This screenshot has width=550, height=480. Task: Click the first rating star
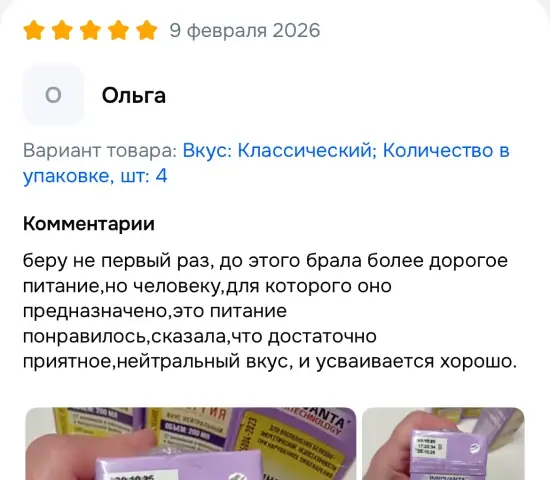tap(34, 30)
